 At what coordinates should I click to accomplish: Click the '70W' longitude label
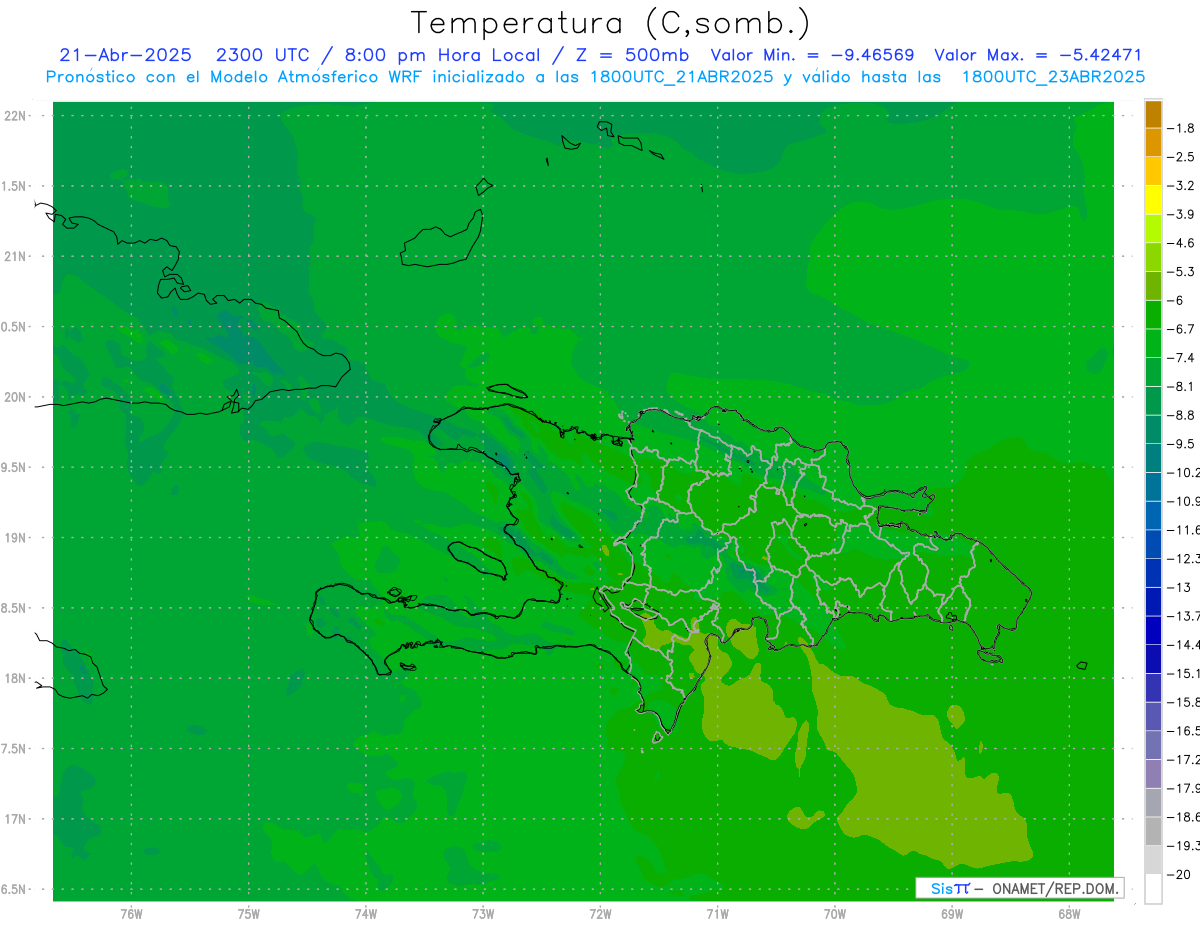click(835, 913)
